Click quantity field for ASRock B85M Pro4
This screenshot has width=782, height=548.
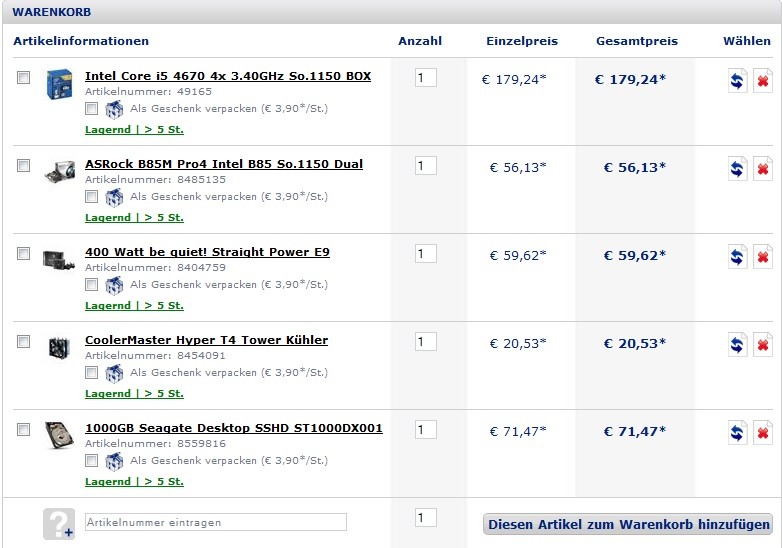click(x=425, y=166)
